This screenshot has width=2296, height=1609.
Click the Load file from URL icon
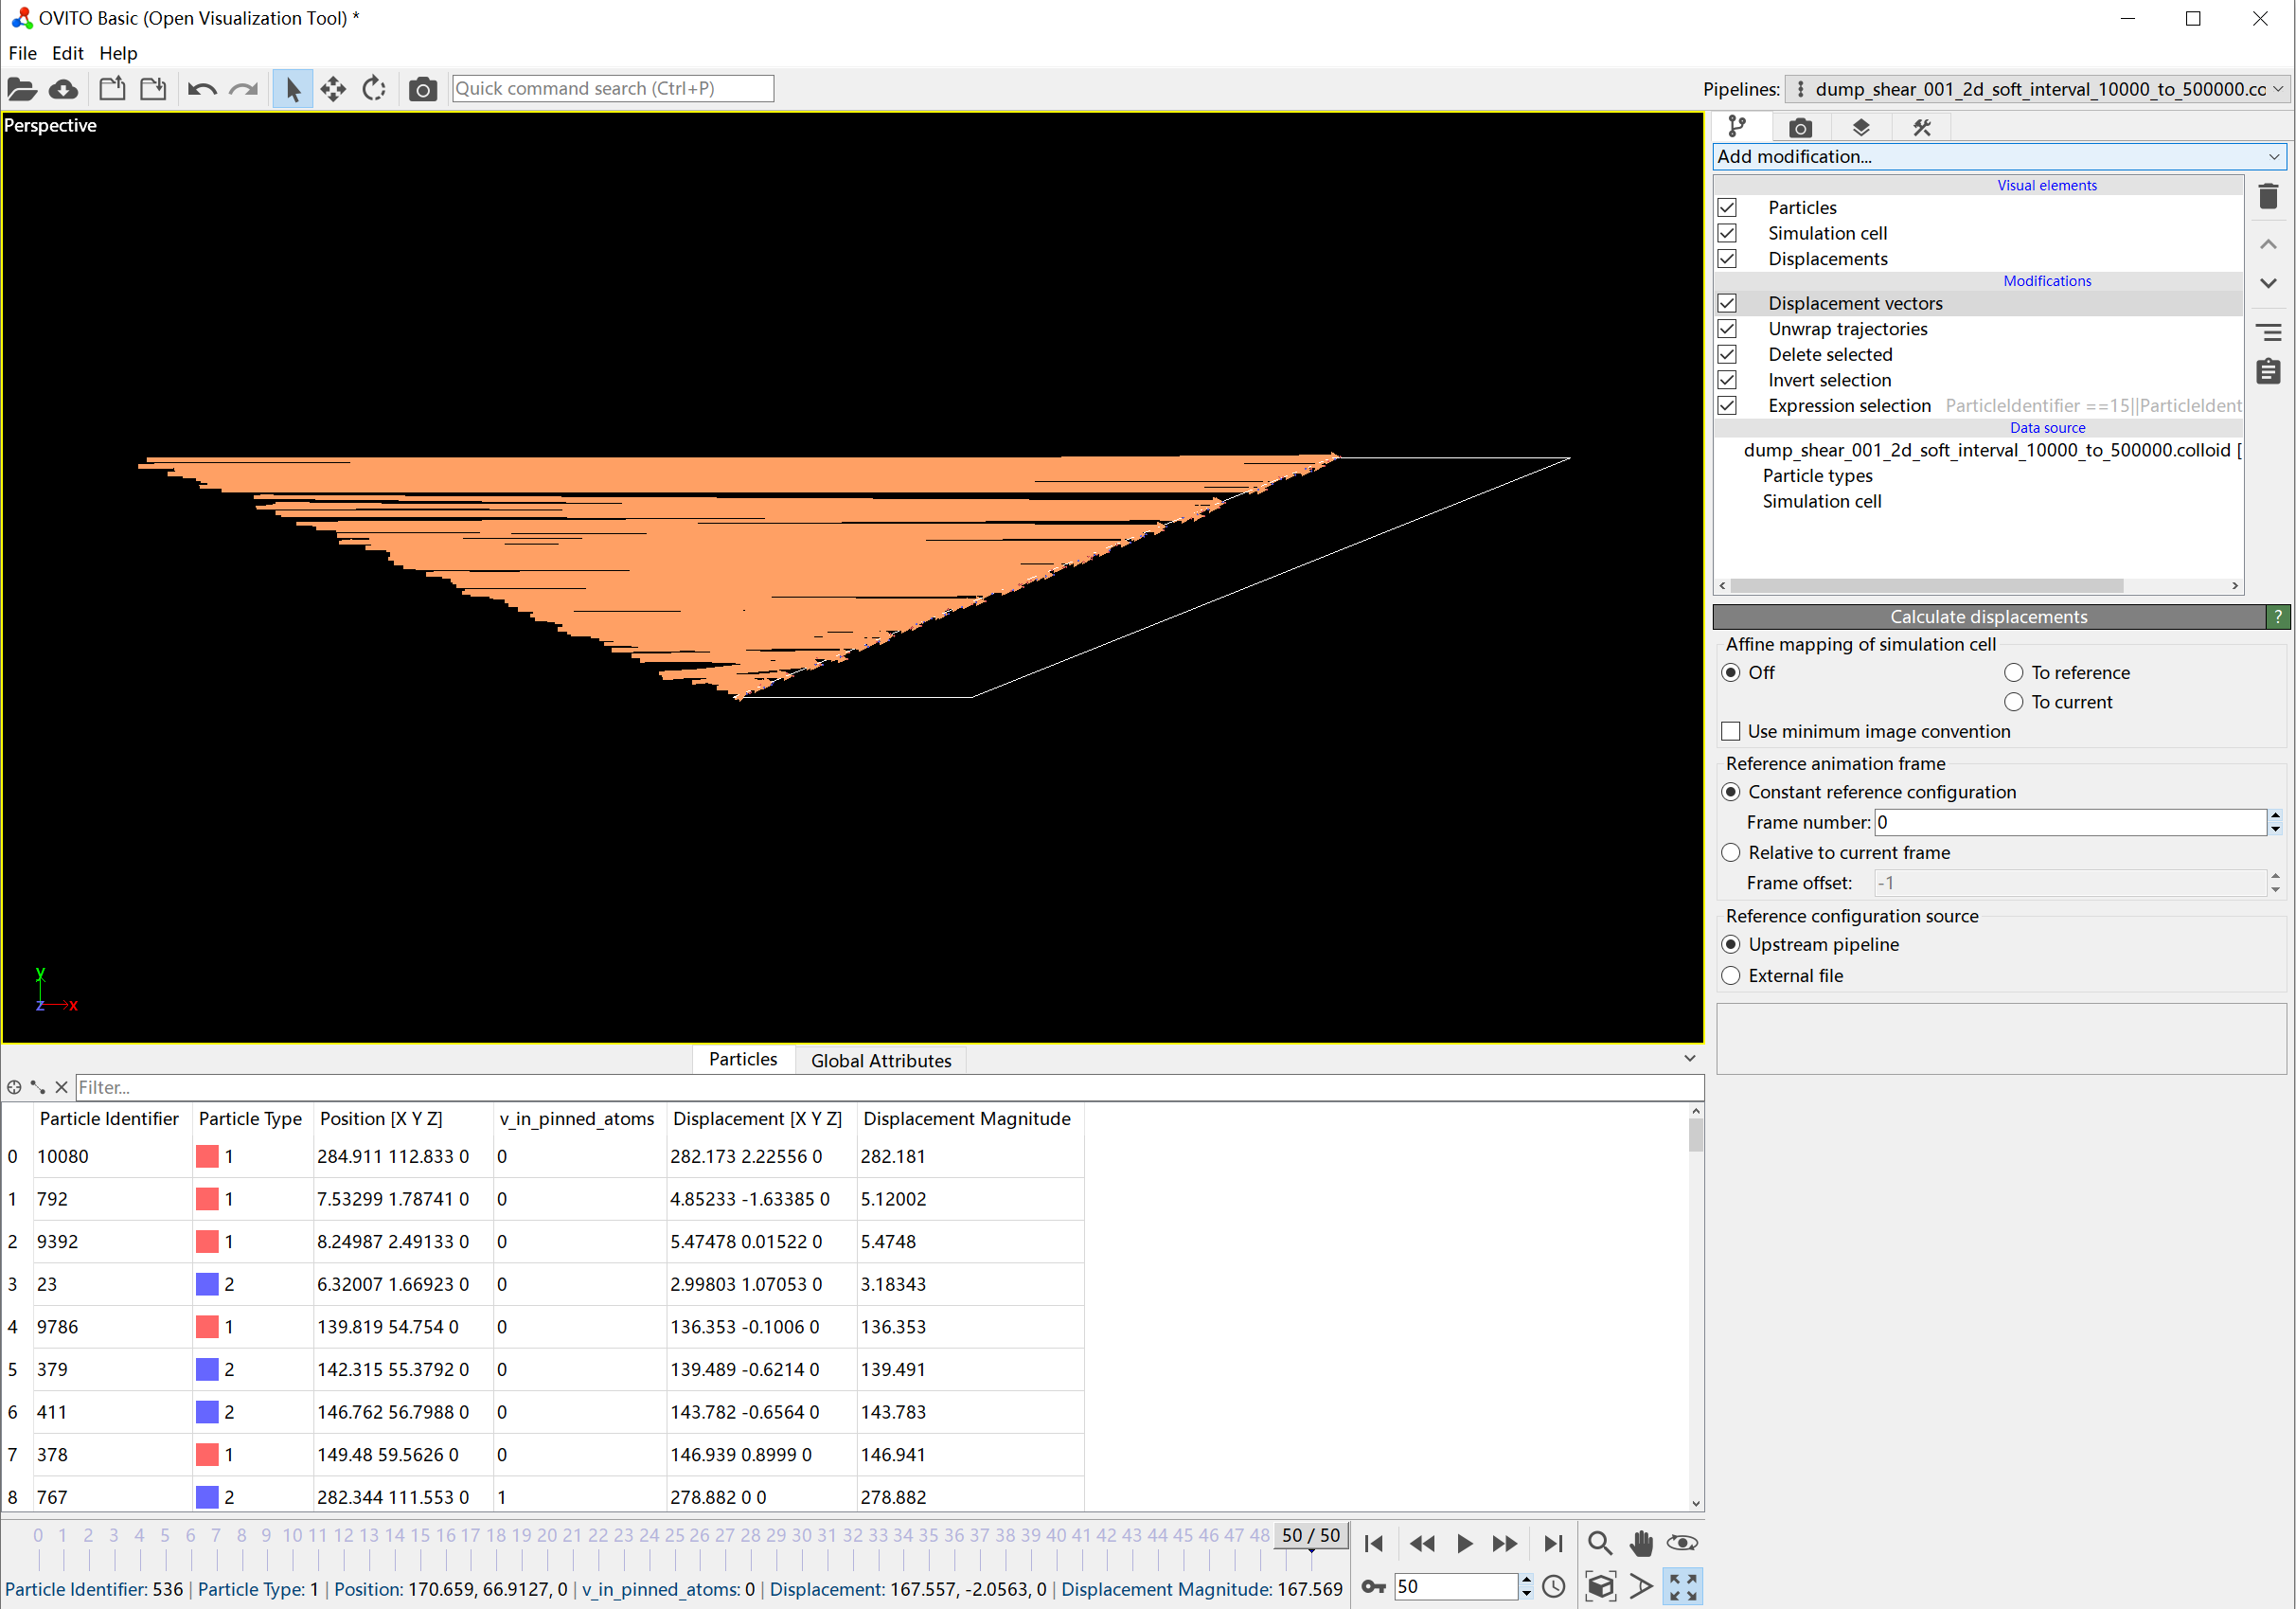pos(64,90)
